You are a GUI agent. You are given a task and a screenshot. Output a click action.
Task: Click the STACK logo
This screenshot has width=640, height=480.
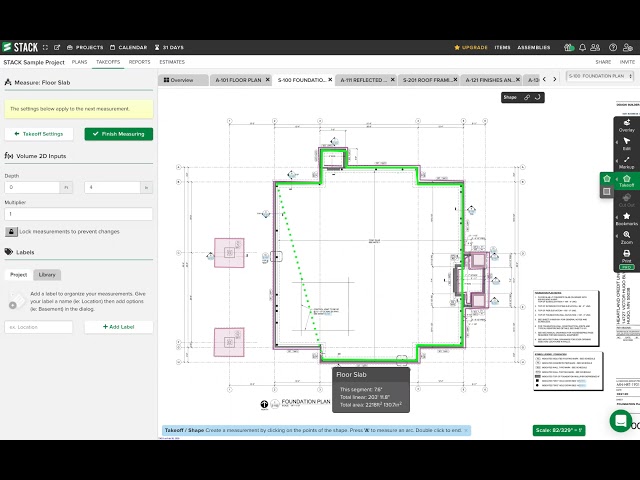pyautogui.click(x=20, y=47)
